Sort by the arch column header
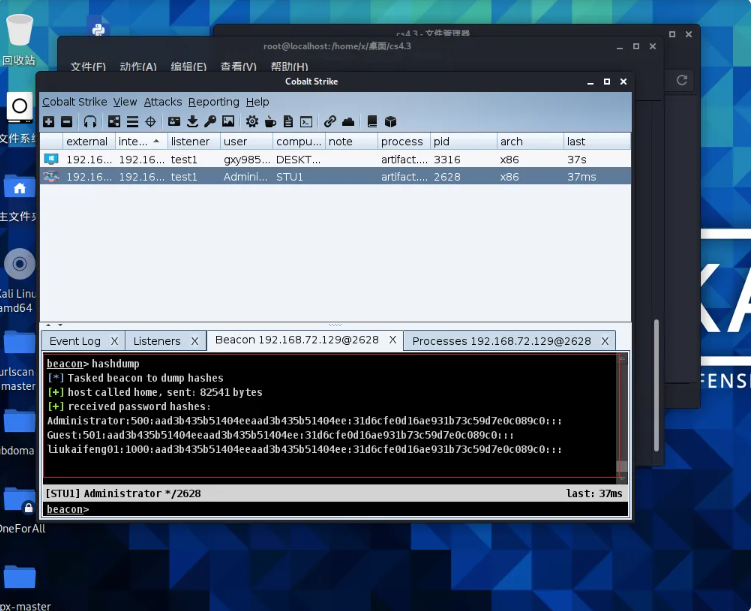 (530, 141)
